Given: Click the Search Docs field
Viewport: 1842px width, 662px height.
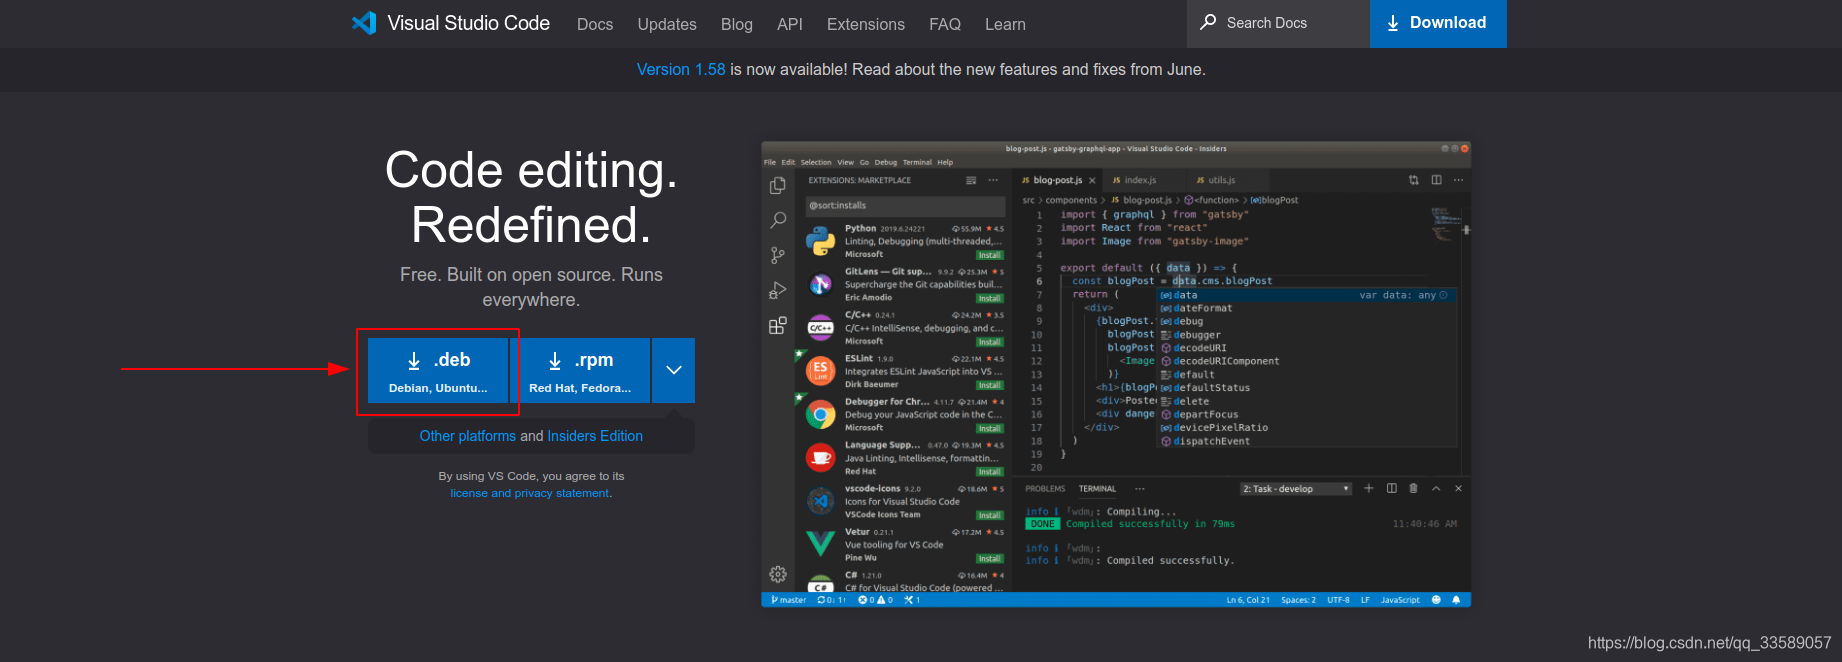Looking at the screenshot, I should point(1278,23).
